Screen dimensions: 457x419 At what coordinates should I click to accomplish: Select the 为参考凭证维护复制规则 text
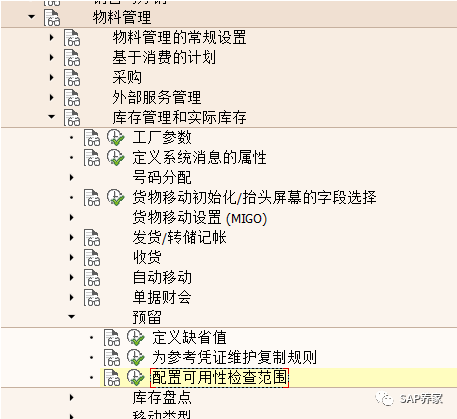pyautogui.click(x=234, y=357)
